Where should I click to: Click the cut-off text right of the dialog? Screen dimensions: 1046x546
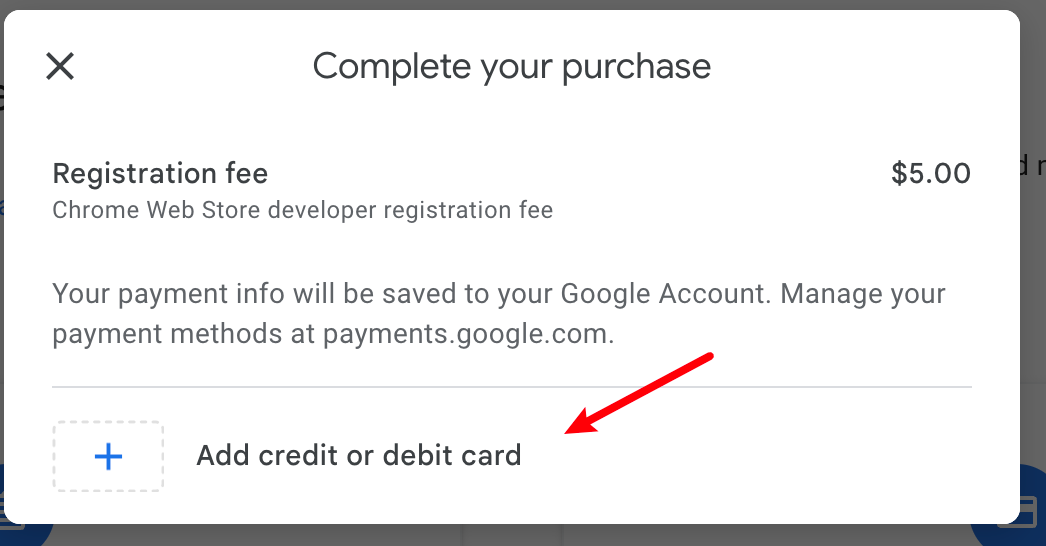tap(1033, 166)
